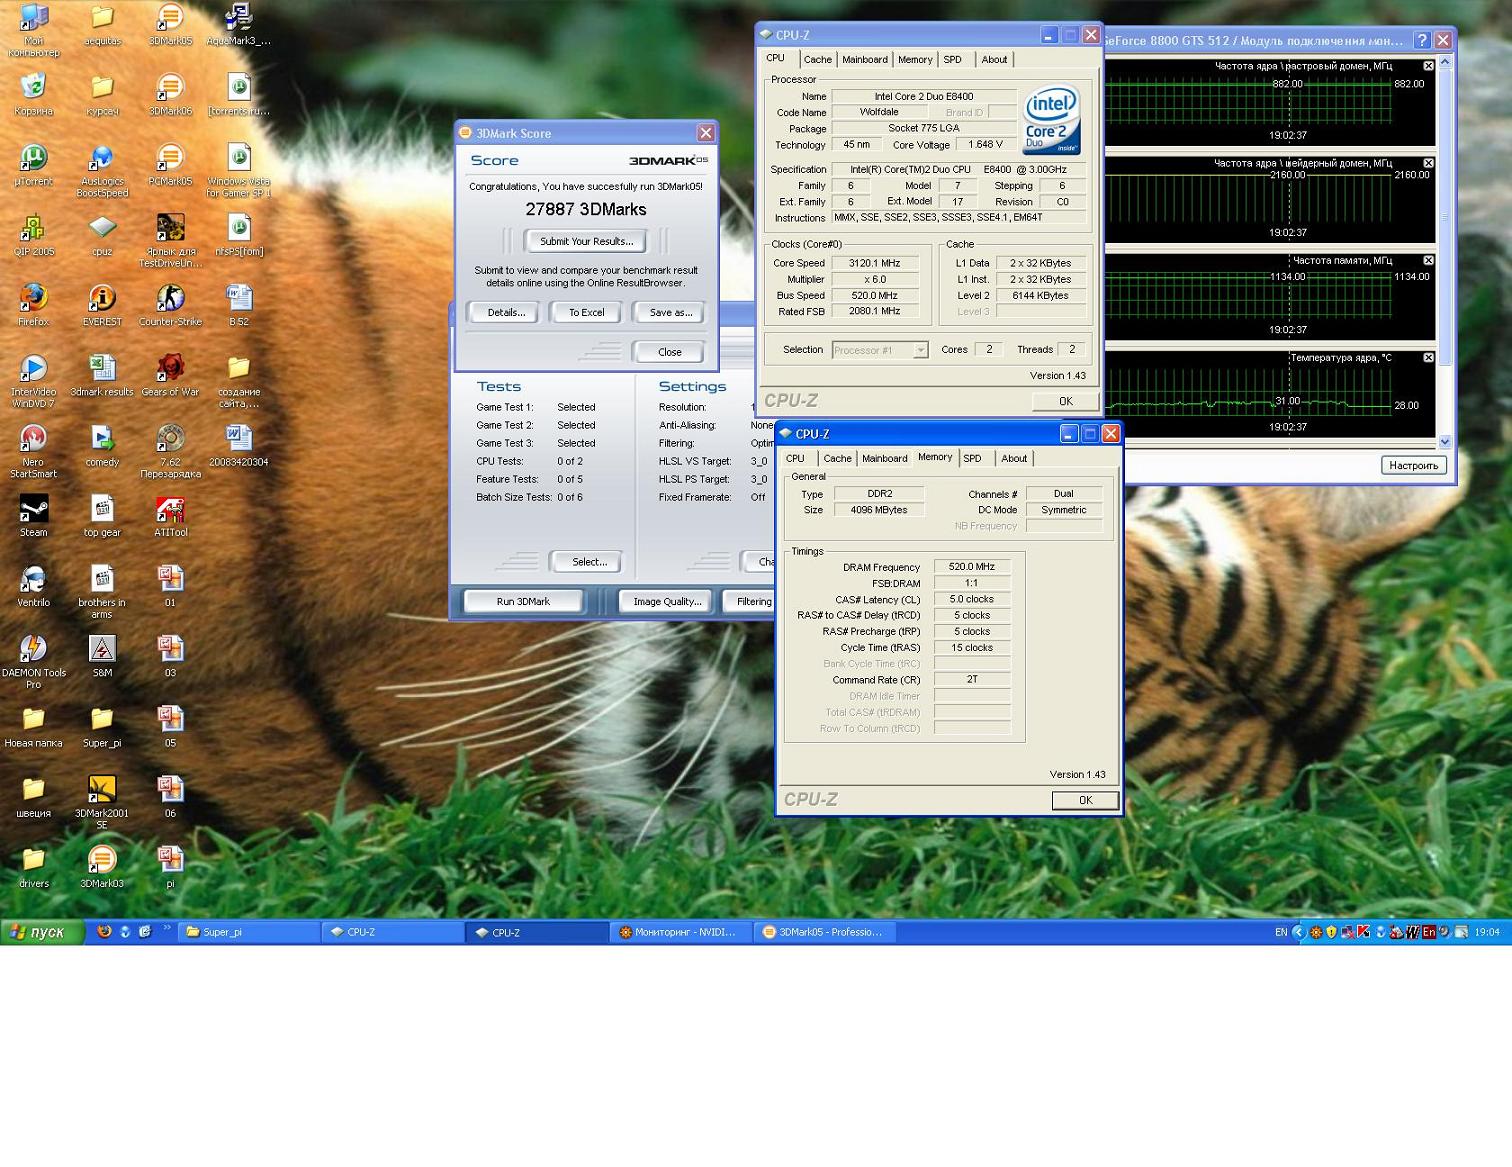The height and width of the screenshot is (1167, 1512).
Task: Open the 3DMark05 desktop shortcut
Action: [170, 25]
